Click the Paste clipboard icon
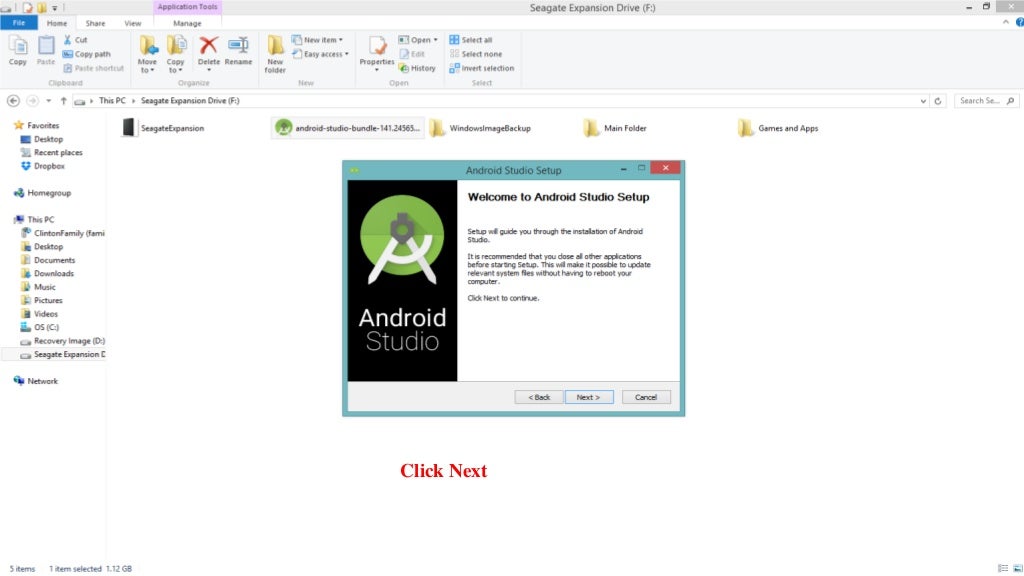The image size is (1024, 576). click(46, 50)
